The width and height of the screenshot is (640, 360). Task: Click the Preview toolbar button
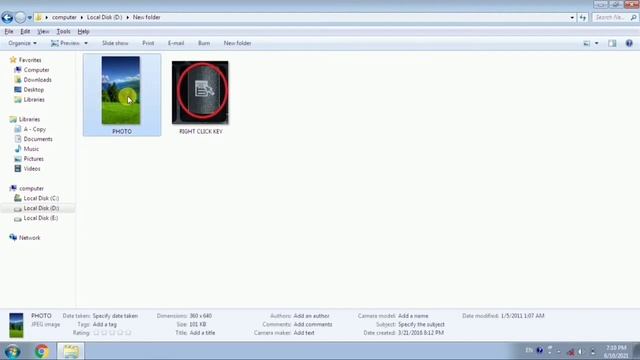(x=65, y=43)
